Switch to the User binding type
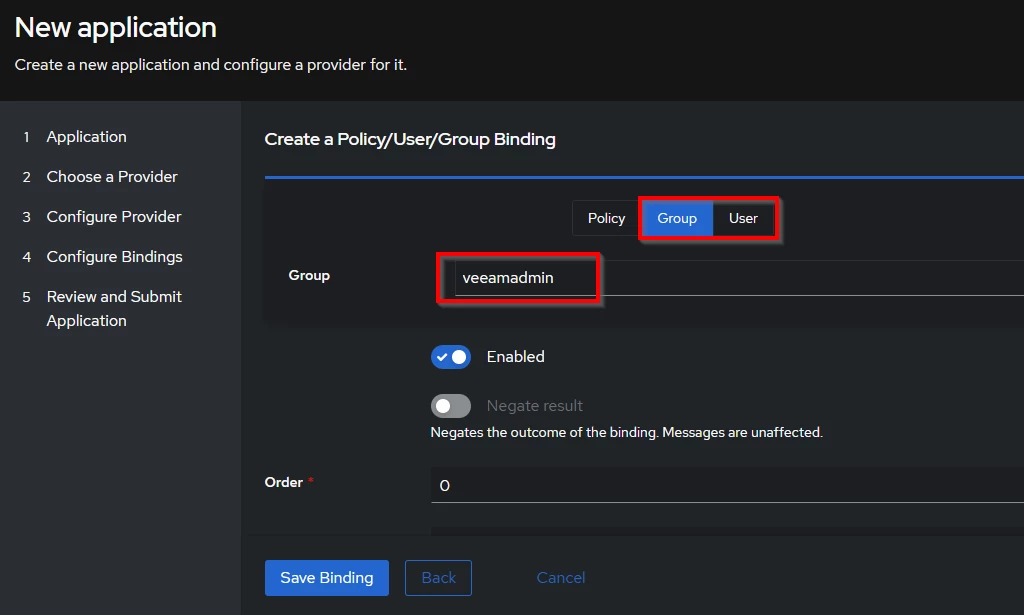 click(x=743, y=218)
